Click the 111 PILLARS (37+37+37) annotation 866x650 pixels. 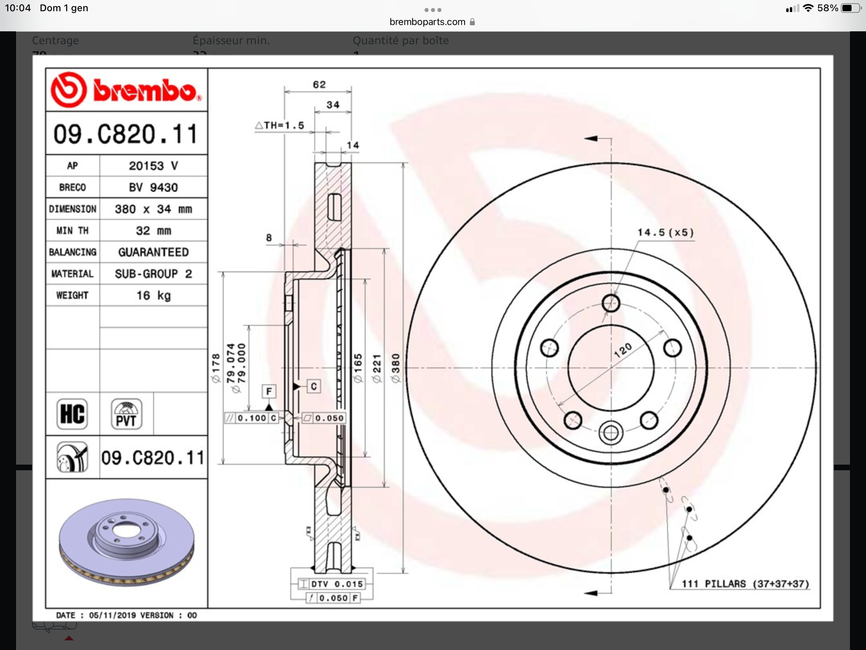(x=745, y=584)
